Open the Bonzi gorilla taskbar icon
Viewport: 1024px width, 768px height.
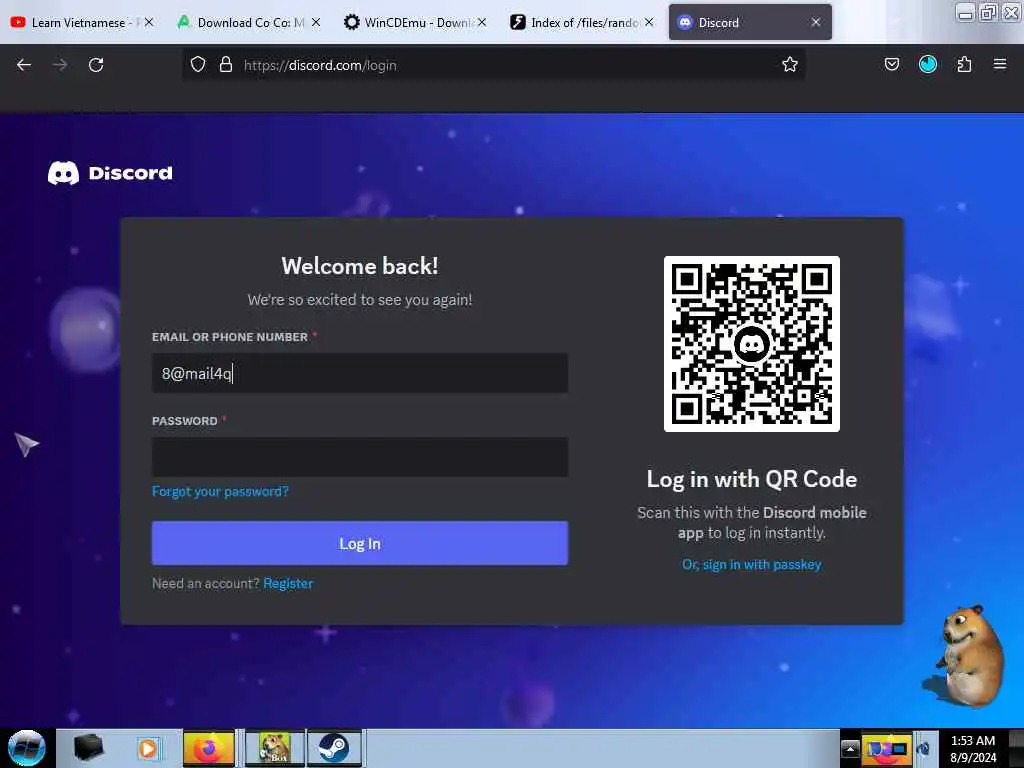coord(274,748)
